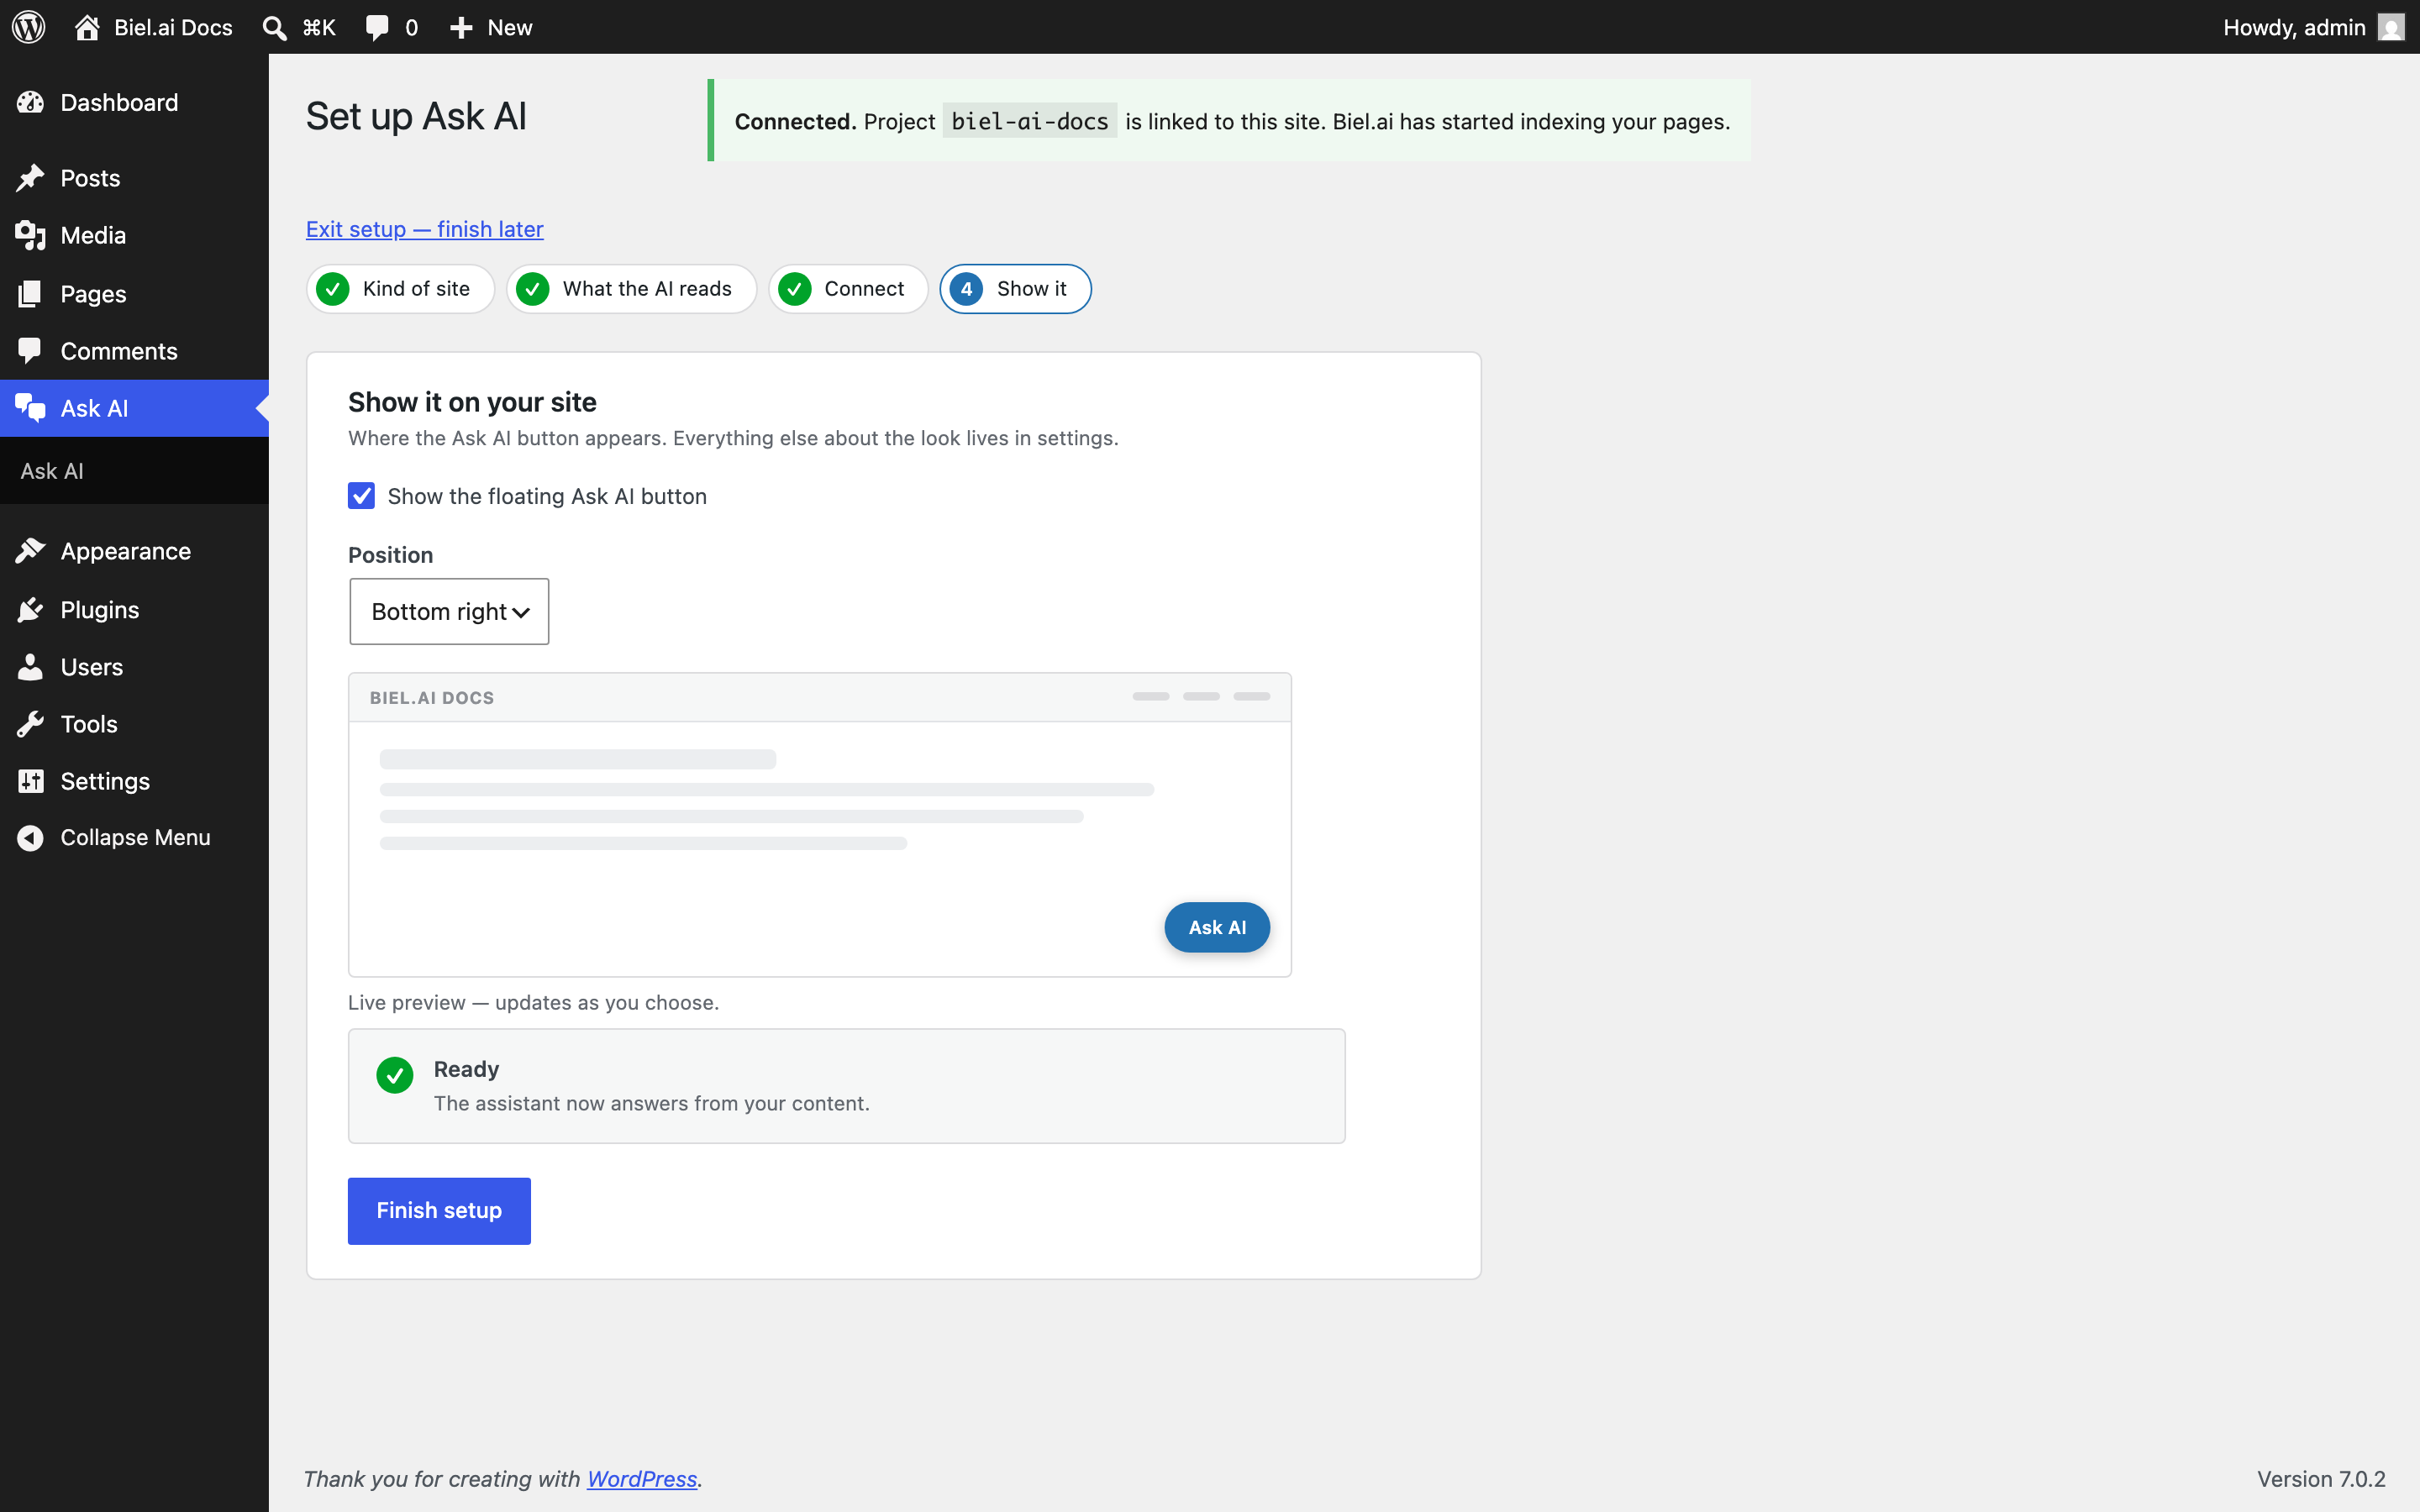This screenshot has width=2420, height=1512.
Task: Click the green check on What the AI reads
Action: 532,289
